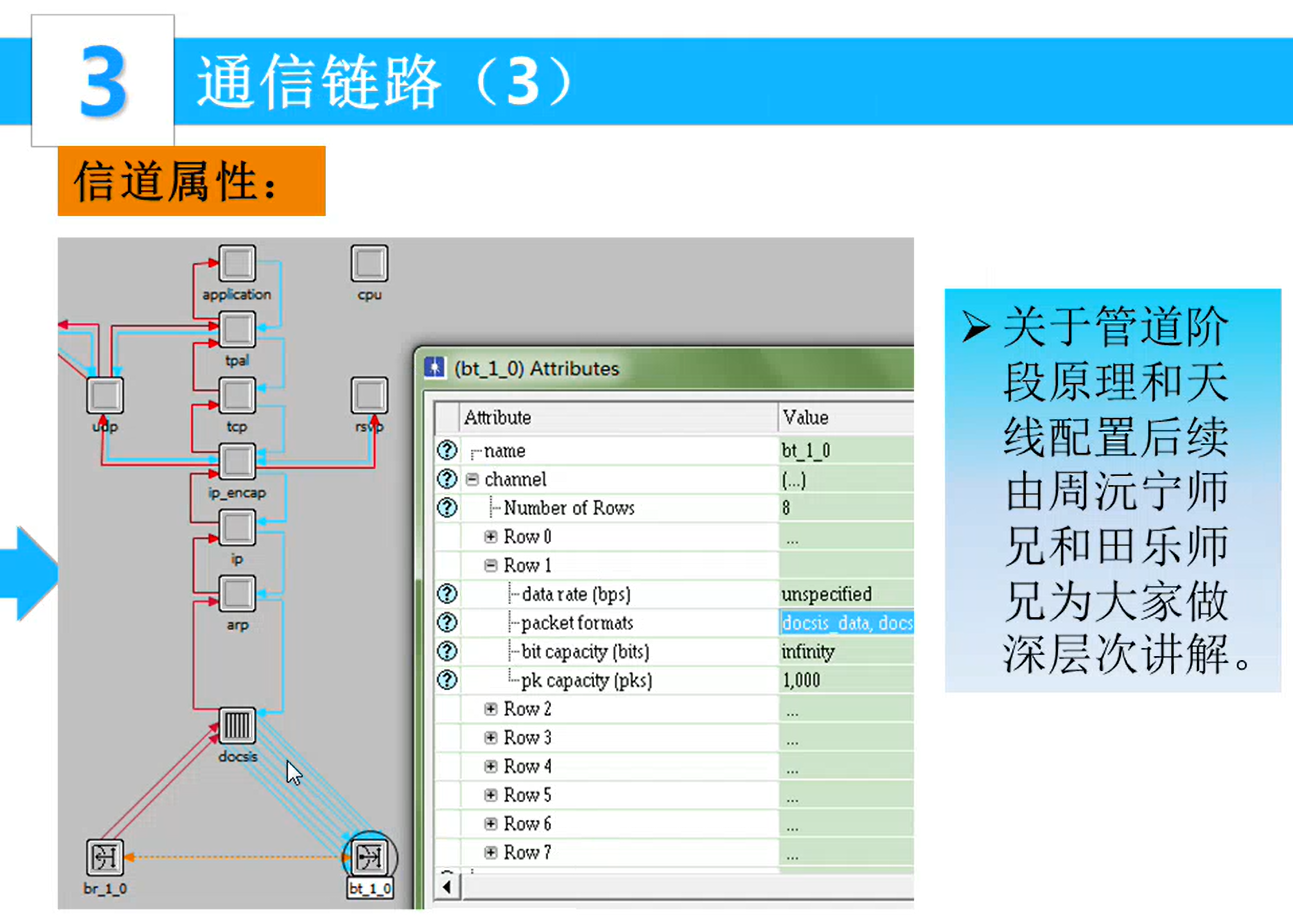1293x918 pixels.
Task: Select the udp module node
Action: coord(105,396)
